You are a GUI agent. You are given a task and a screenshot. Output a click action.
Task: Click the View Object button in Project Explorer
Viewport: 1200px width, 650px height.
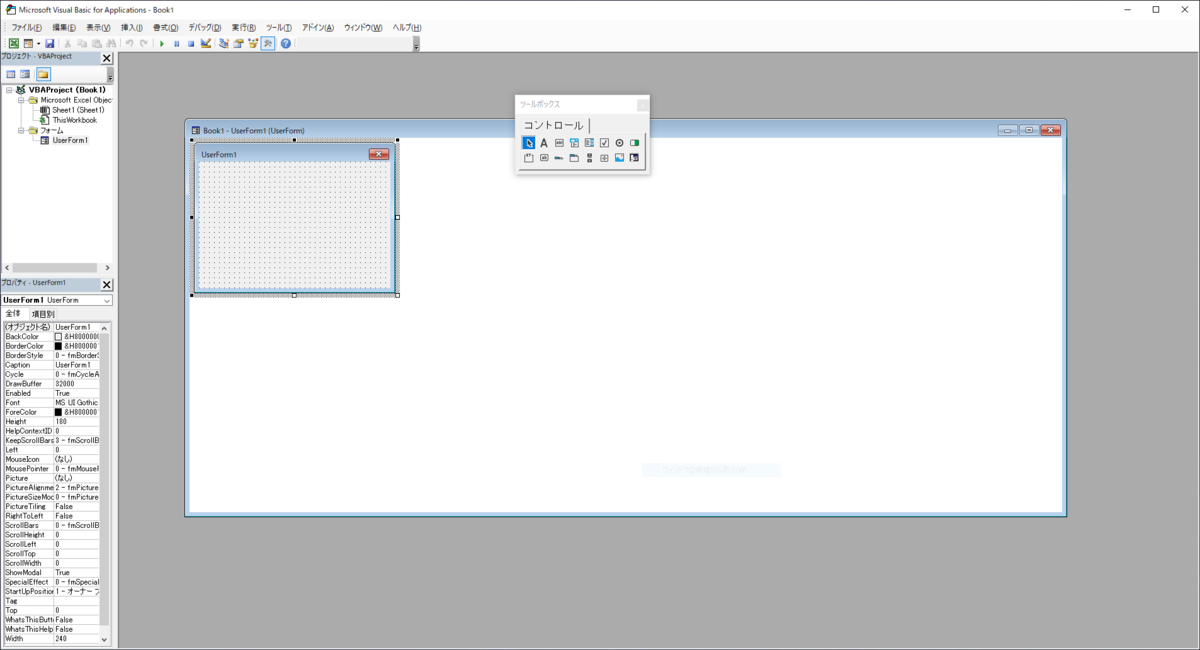[x=27, y=74]
